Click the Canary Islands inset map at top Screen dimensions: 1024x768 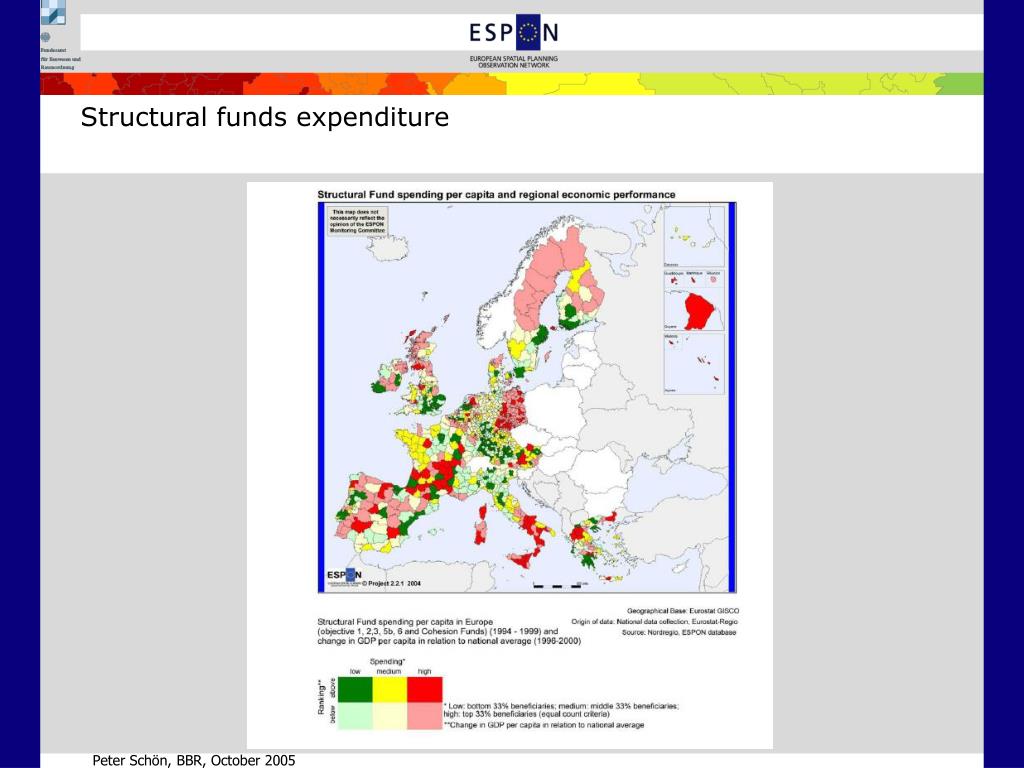pos(694,235)
